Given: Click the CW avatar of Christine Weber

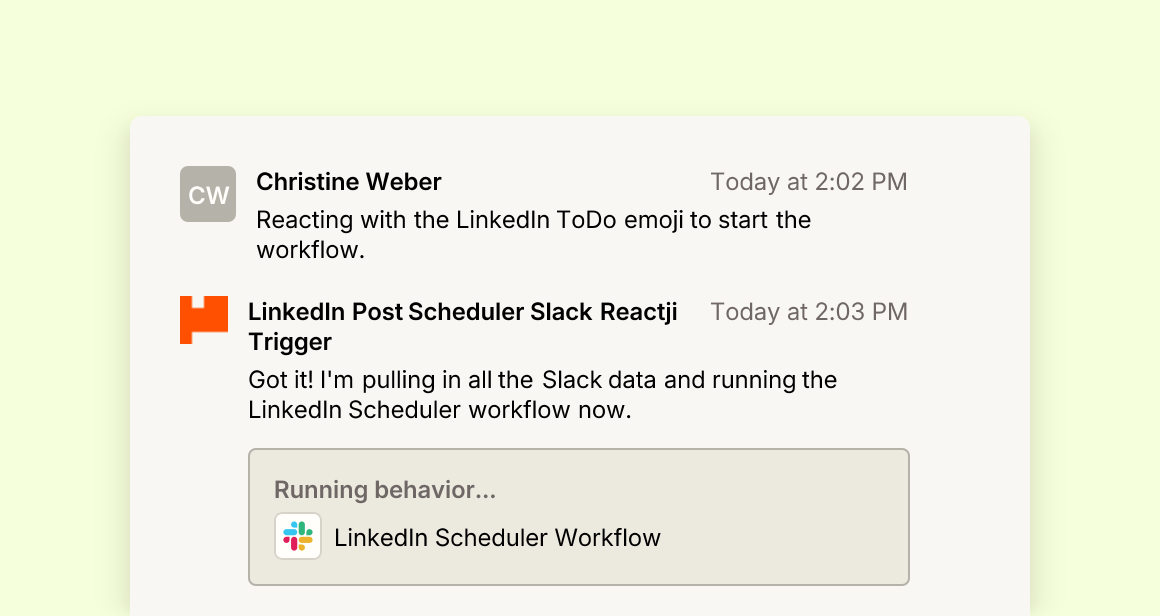Looking at the screenshot, I should [208, 194].
